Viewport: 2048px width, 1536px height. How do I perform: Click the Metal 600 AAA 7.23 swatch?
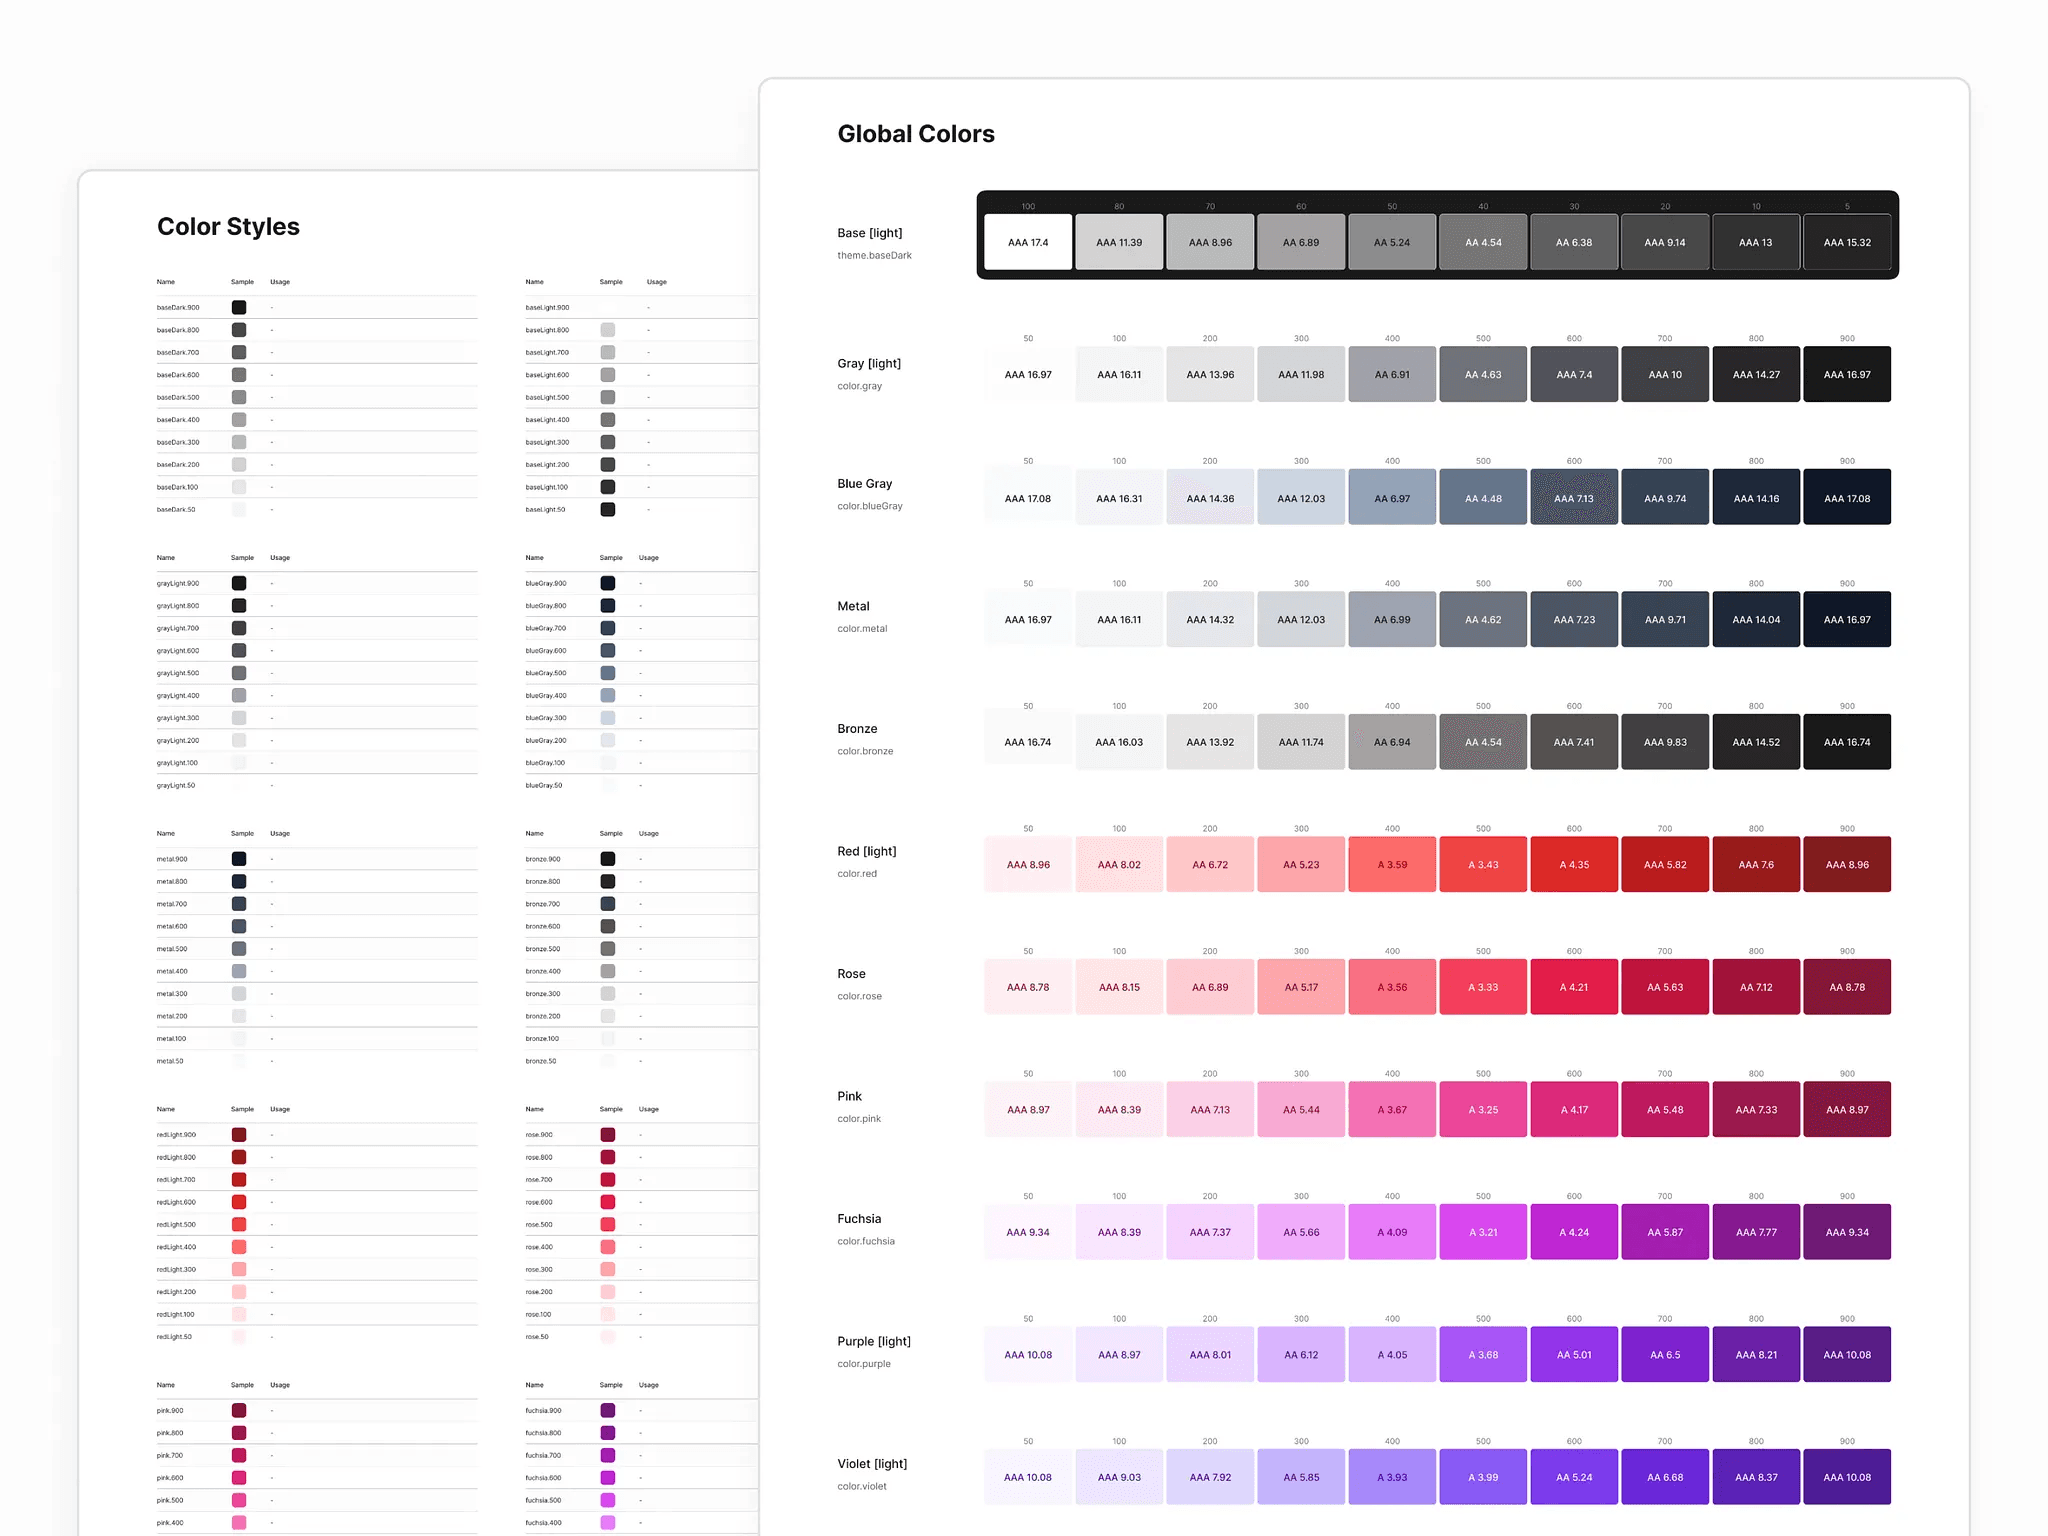[x=1573, y=619]
